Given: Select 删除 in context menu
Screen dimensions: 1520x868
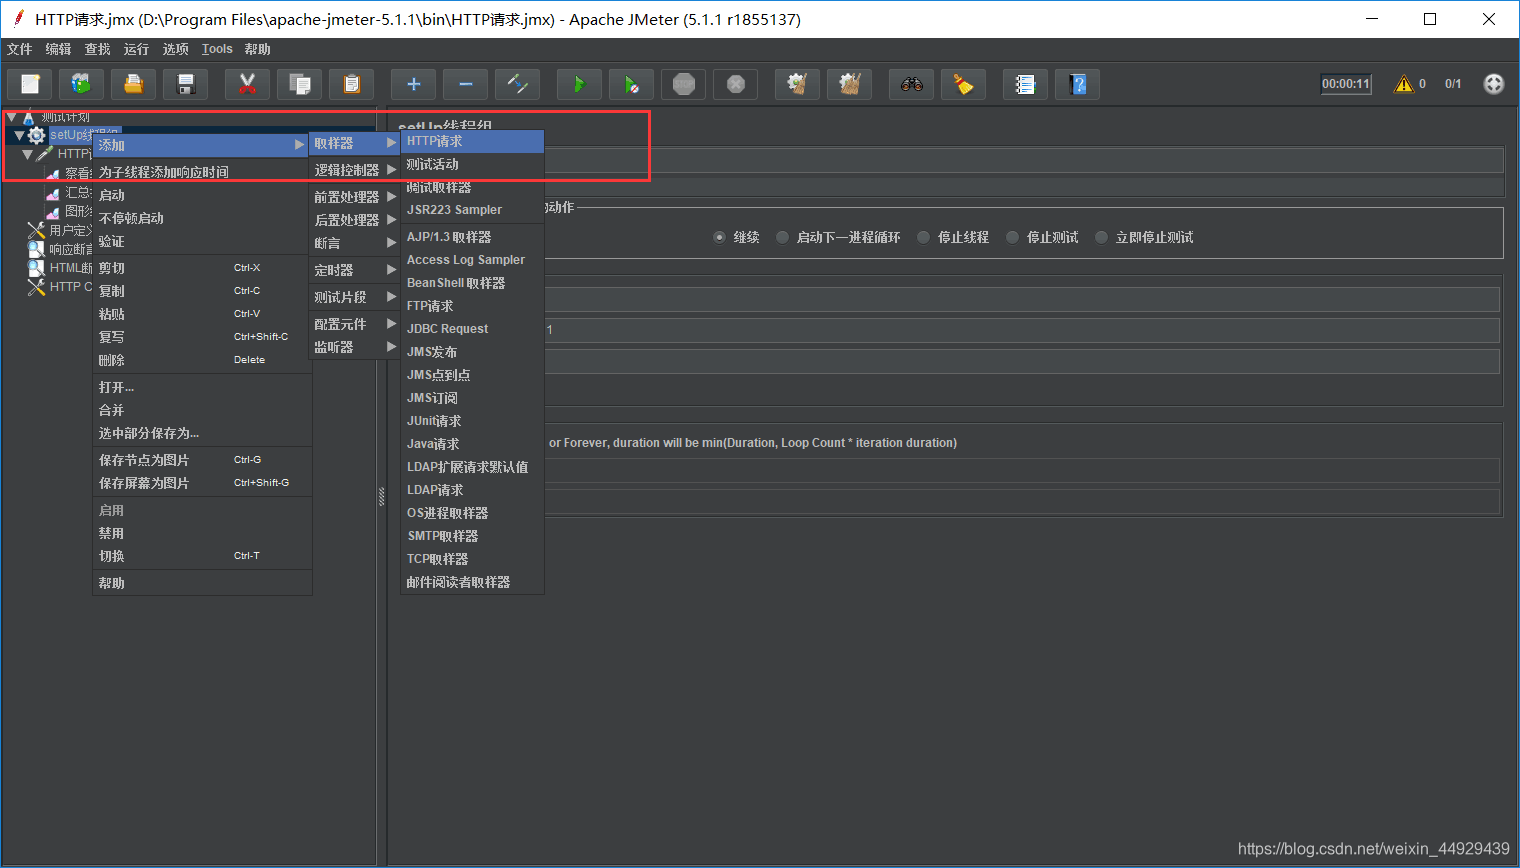Looking at the screenshot, I should point(202,360).
